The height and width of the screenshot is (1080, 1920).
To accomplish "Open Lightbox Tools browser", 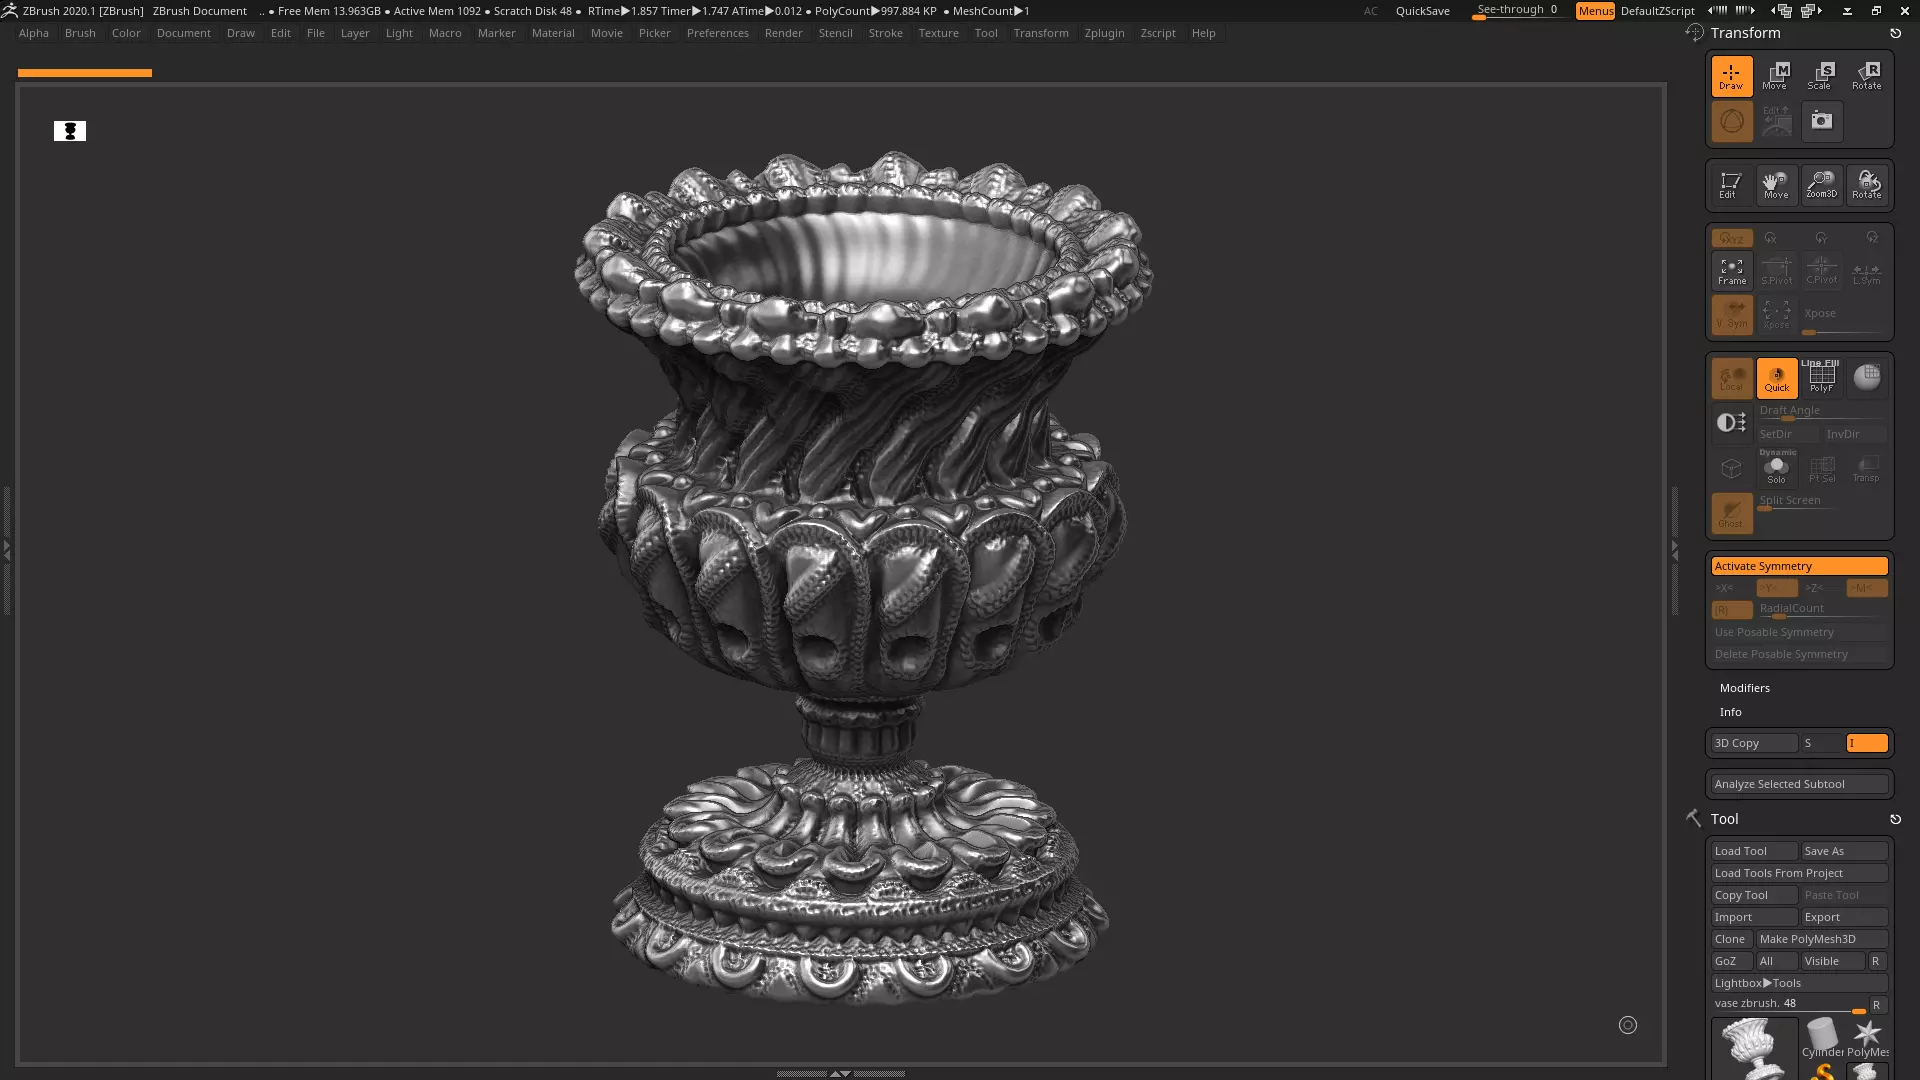I will click(x=1799, y=983).
